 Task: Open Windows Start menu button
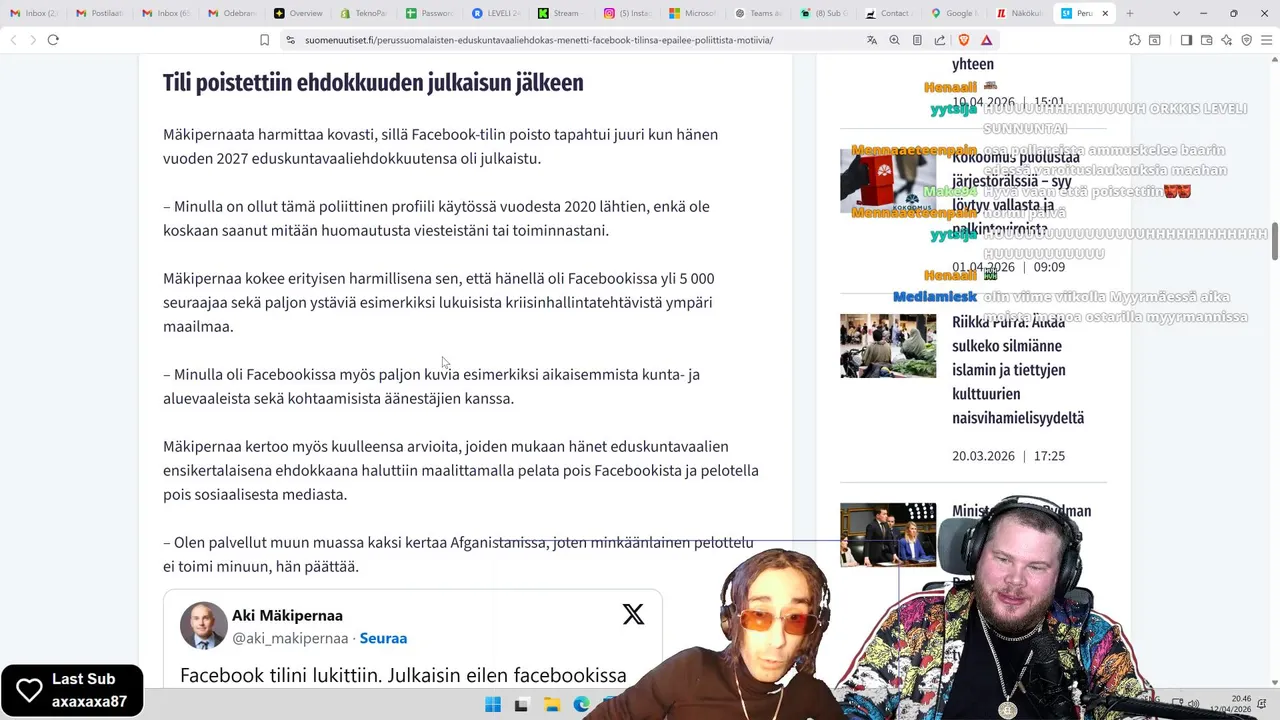pos(493,705)
